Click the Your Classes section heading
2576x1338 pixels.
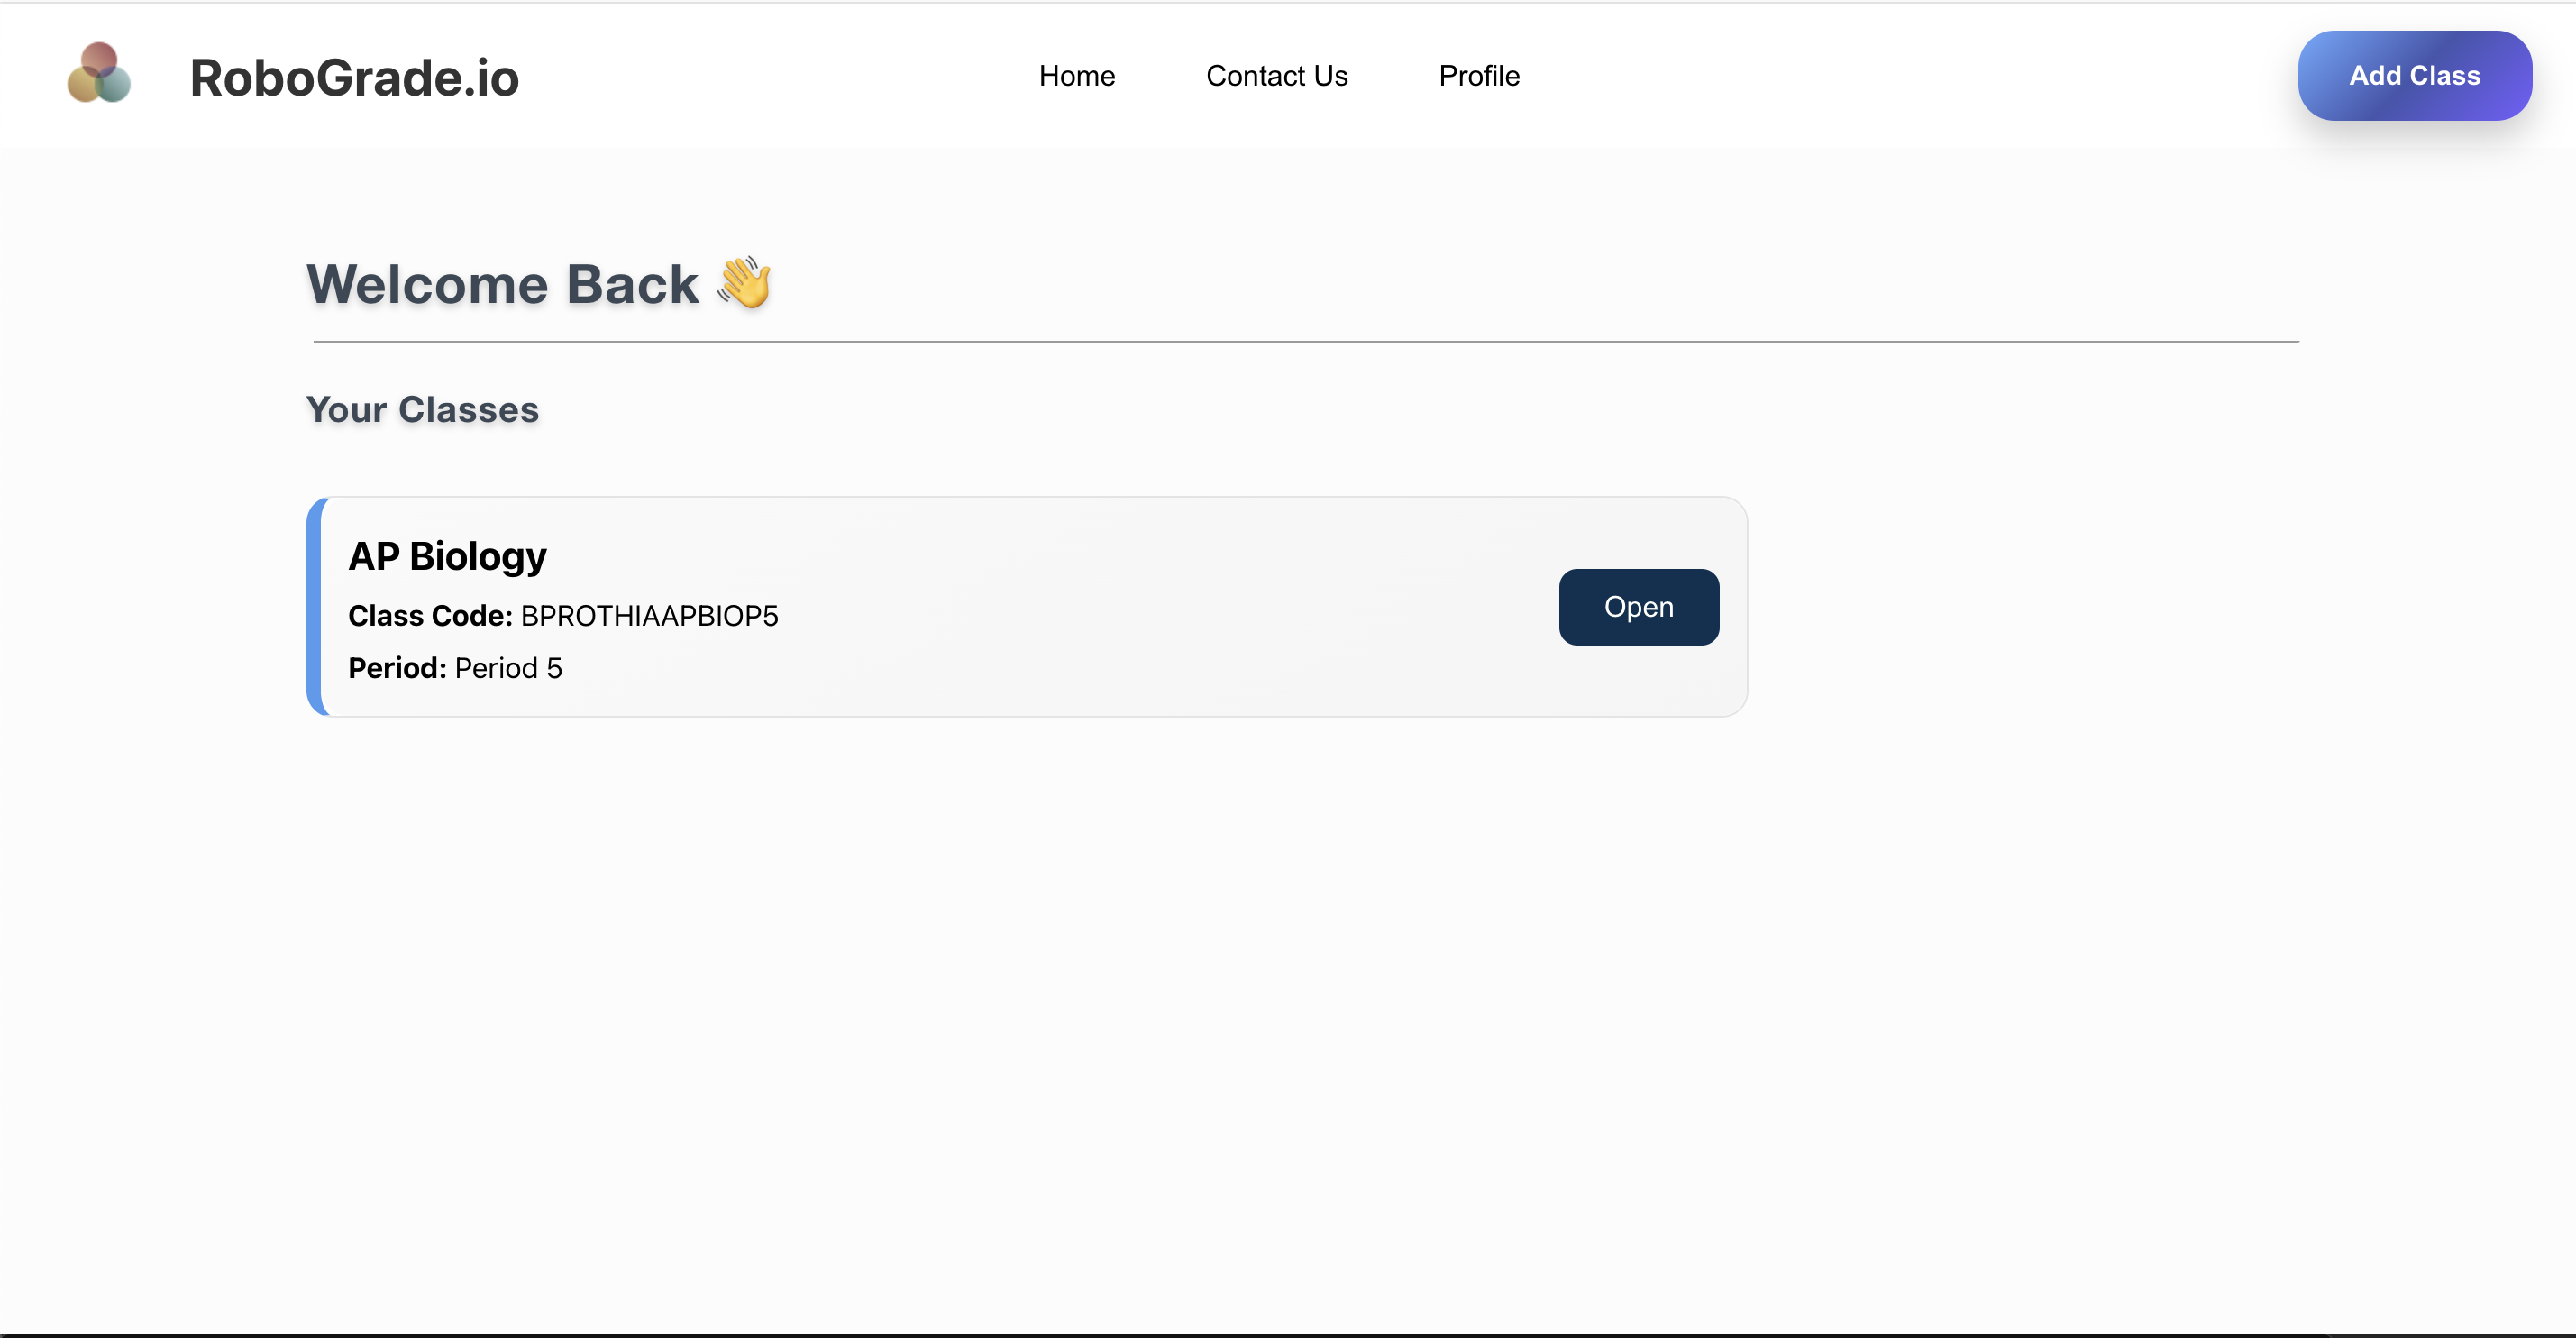click(x=422, y=410)
